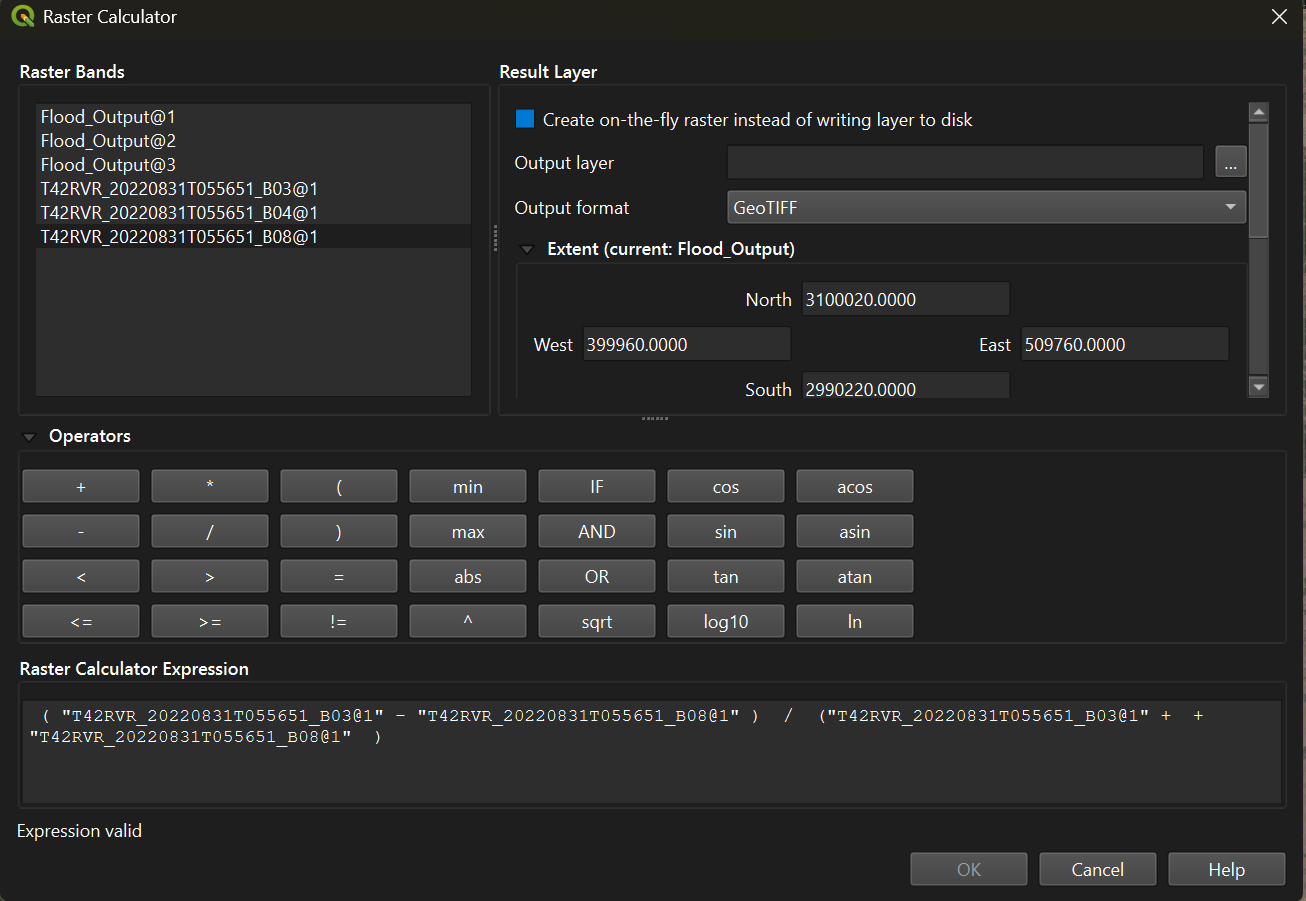Screen dimensions: 1306x901
Task: Click the ln operator button
Action: tap(855, 622)
